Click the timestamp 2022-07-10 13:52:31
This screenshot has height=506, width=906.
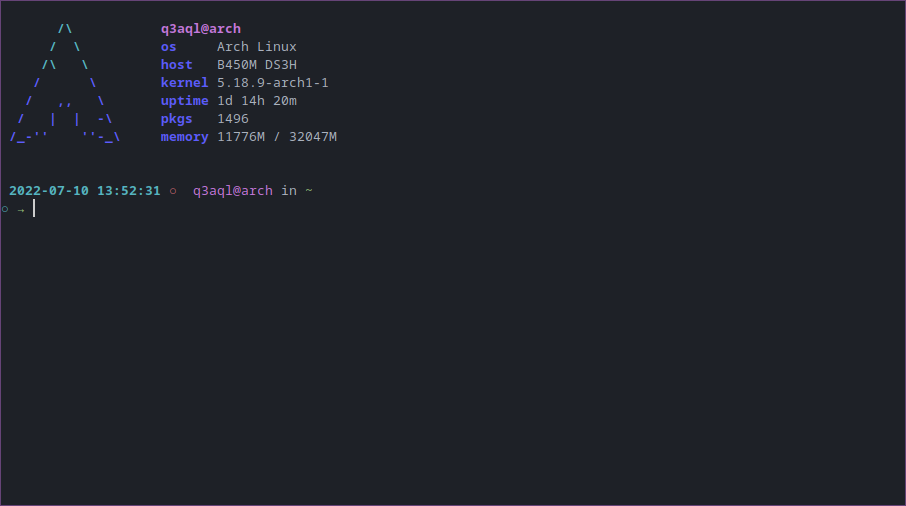84,191
